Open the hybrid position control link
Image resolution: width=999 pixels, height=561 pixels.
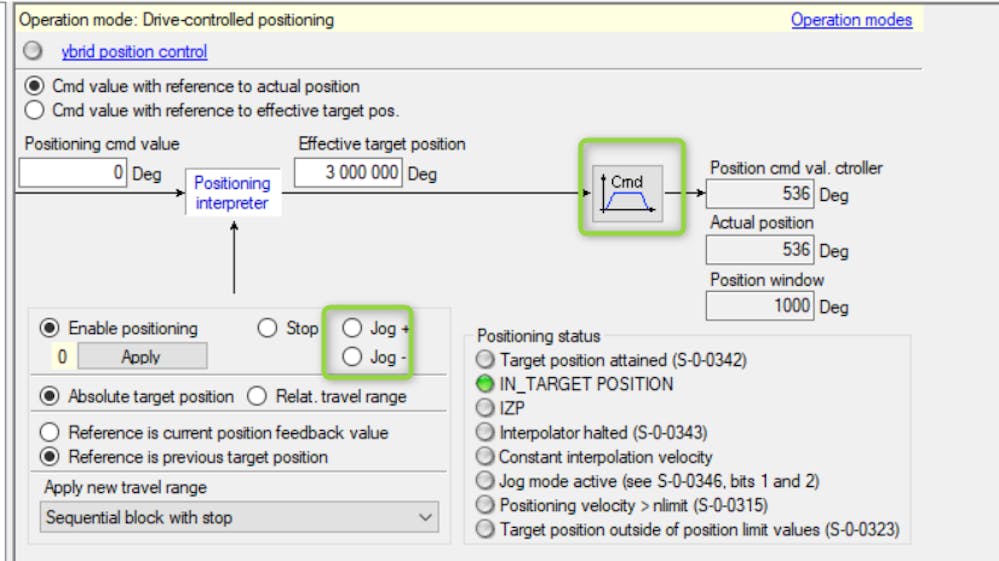click(x=134, y=51)
